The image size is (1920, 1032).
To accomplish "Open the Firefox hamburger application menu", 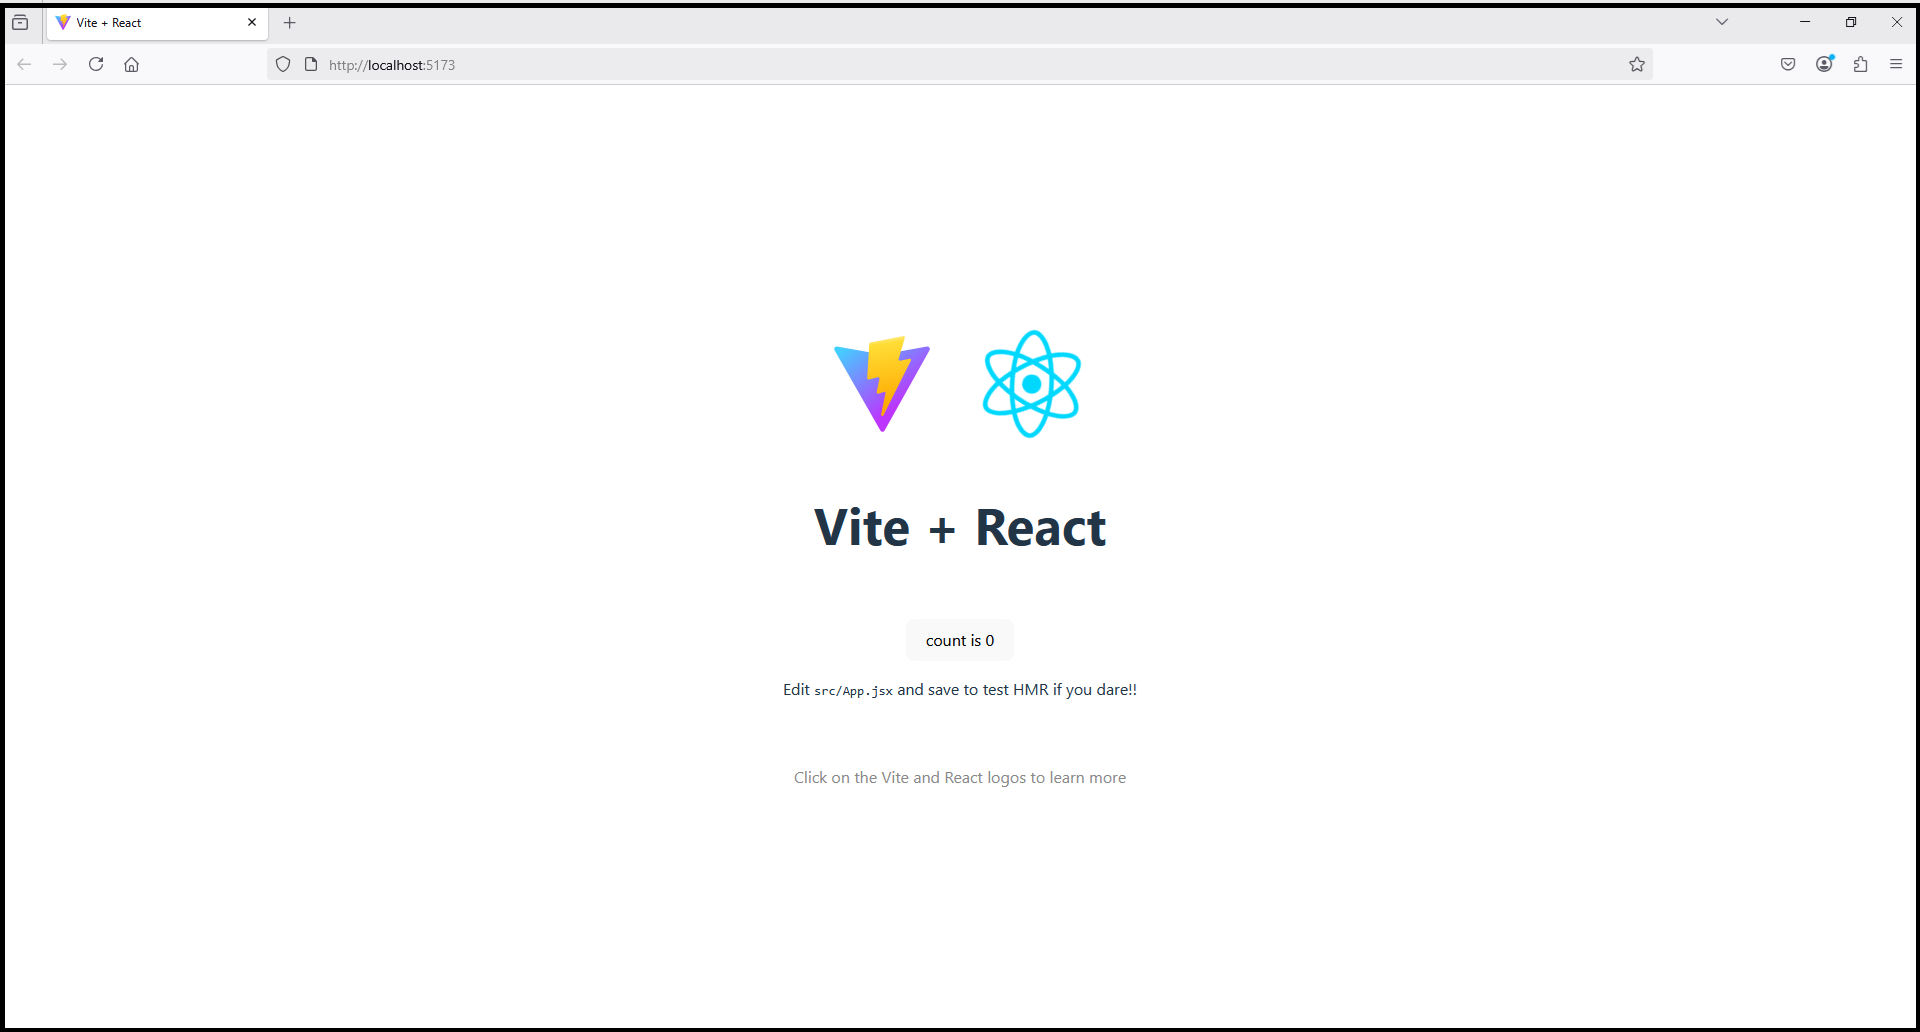I will click(1896, 64).
